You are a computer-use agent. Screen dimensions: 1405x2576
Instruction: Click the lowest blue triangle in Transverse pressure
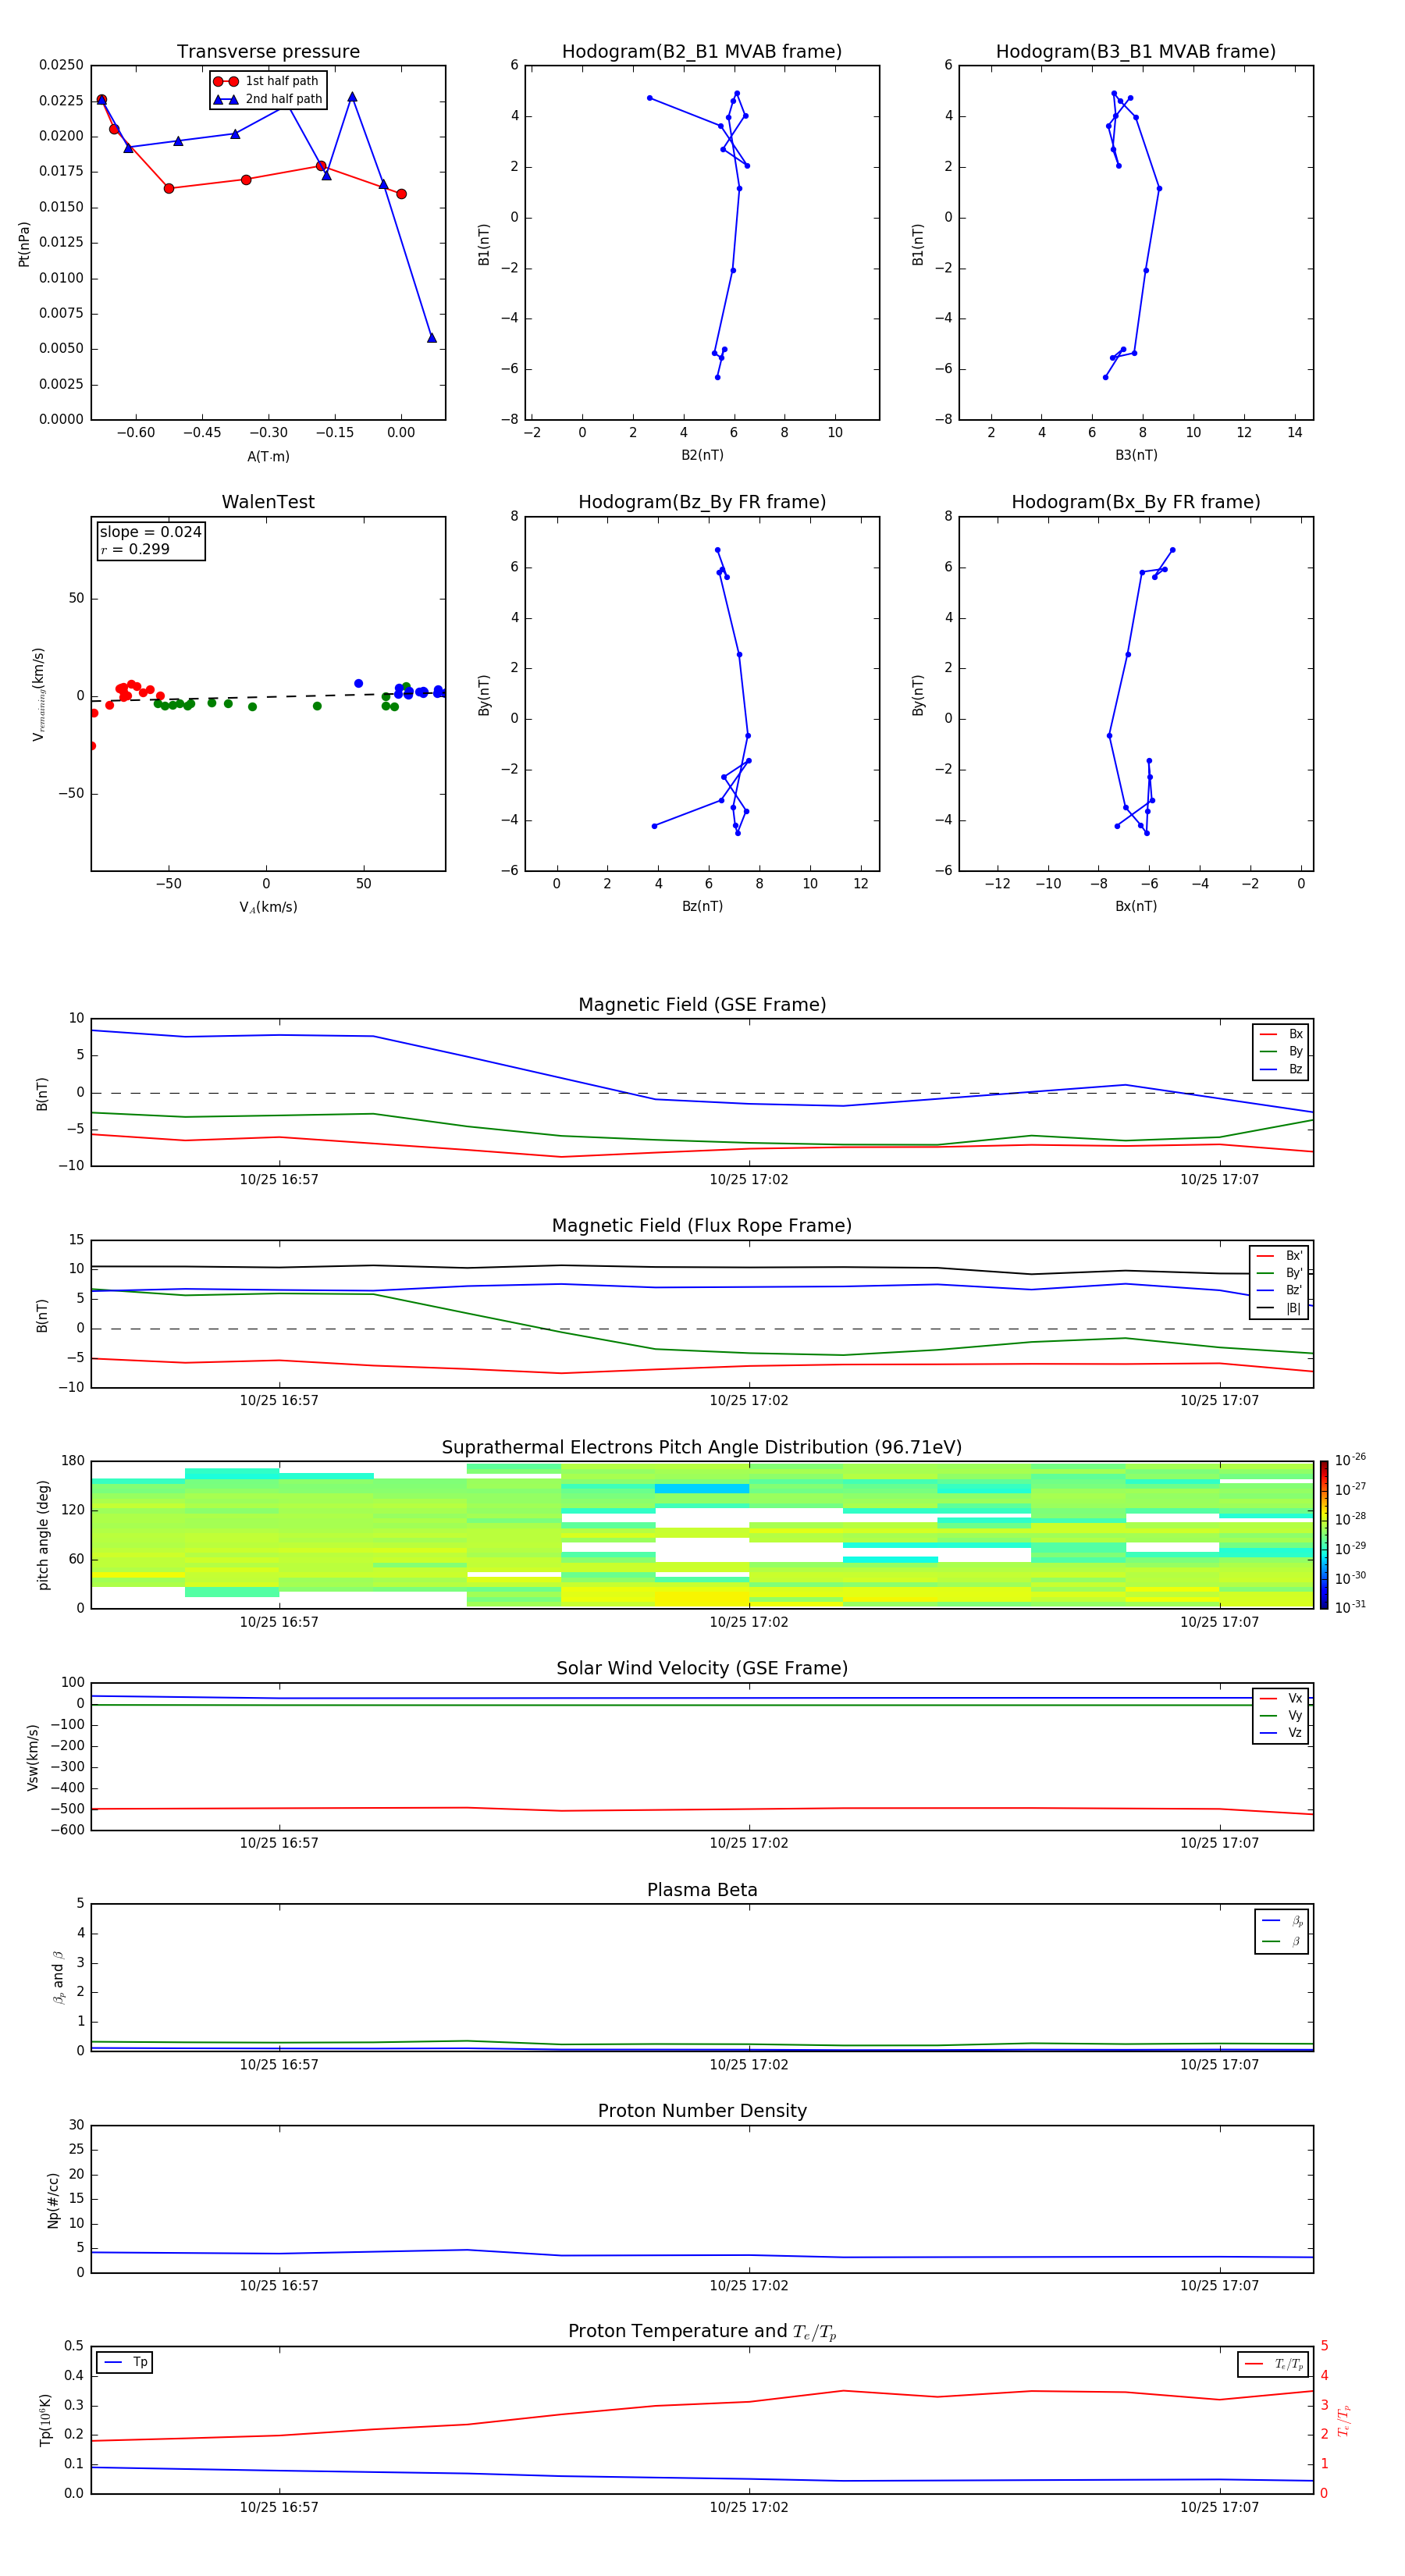point(432,338)
